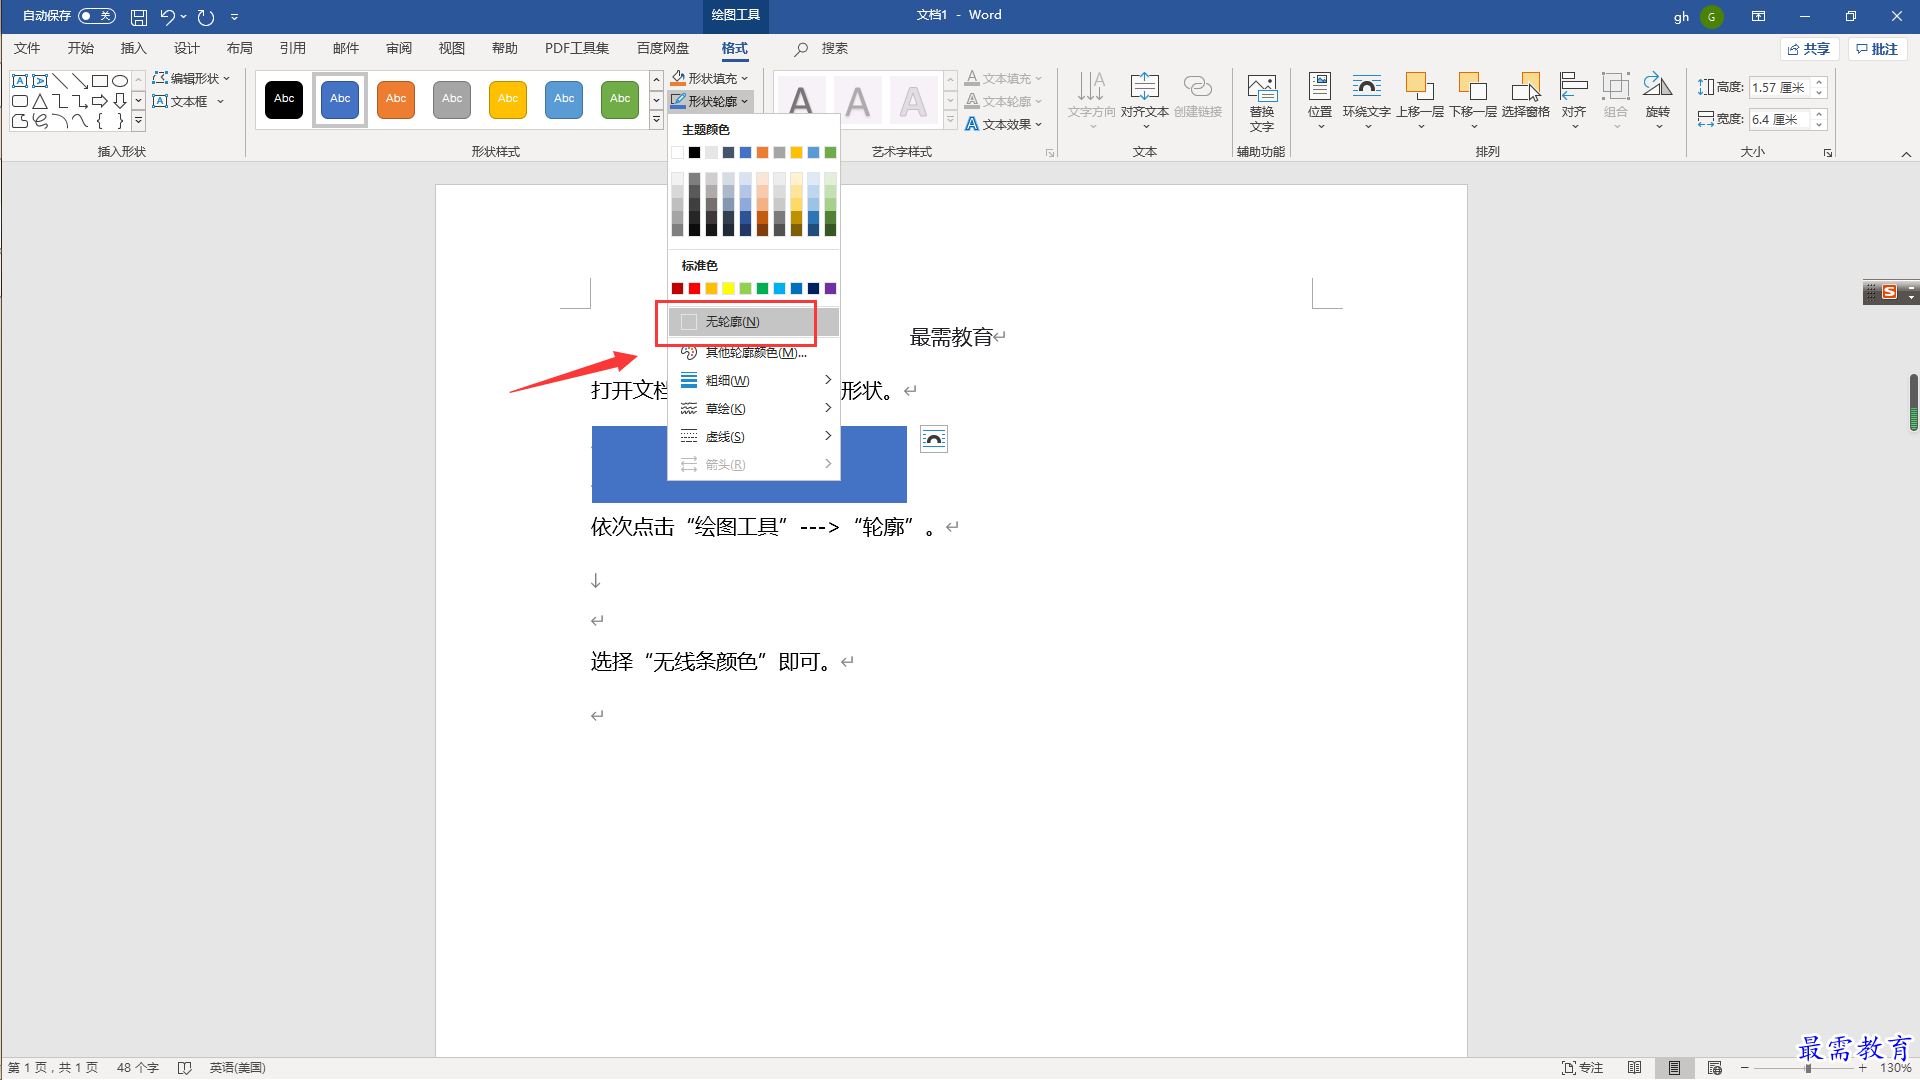This screenshot has height=1080, width=1920.
Task: Increase the shape height stepper
Action: [x=1820, y=83]
